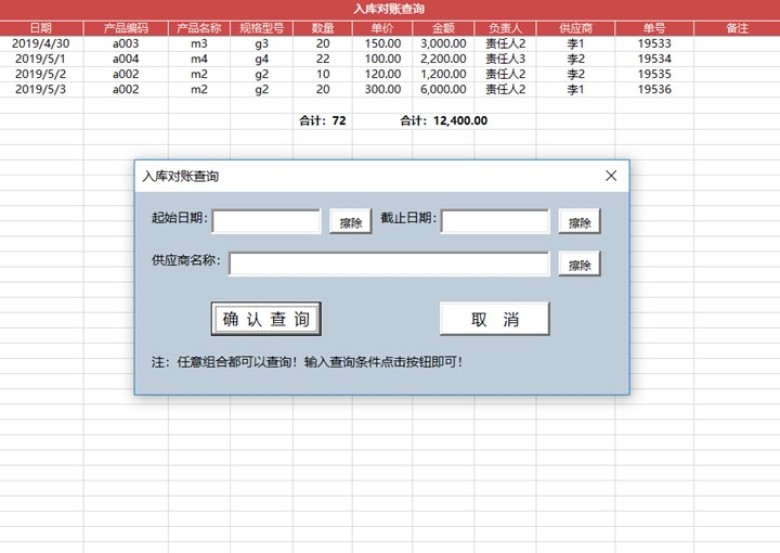Click the 取消 button
This screenshot has width=780, height=553.
[x=494, y=318]
